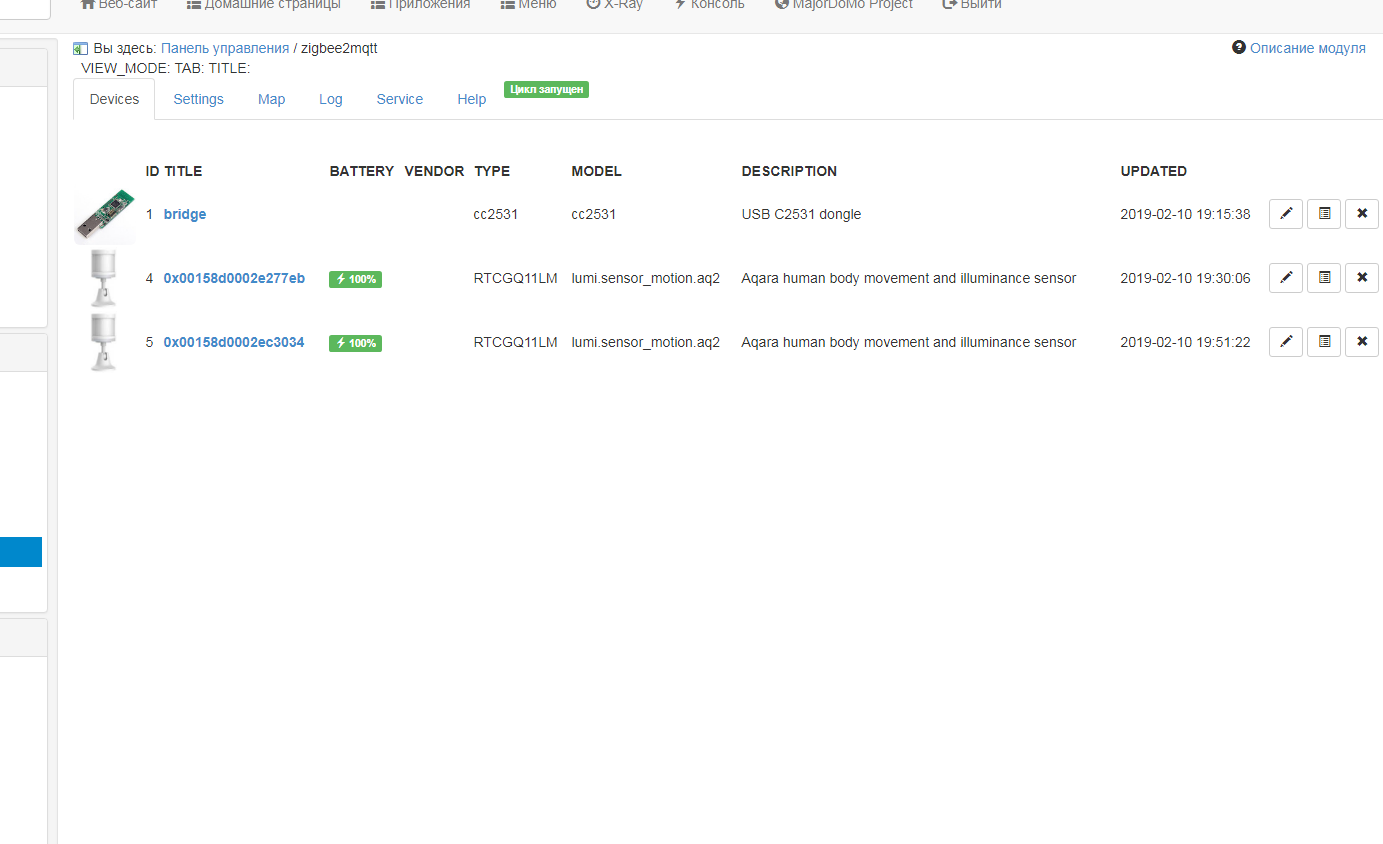This screenshot has height=844, width=1383.
Task: Click the VENDOR column header
Action: pos(435,171)
